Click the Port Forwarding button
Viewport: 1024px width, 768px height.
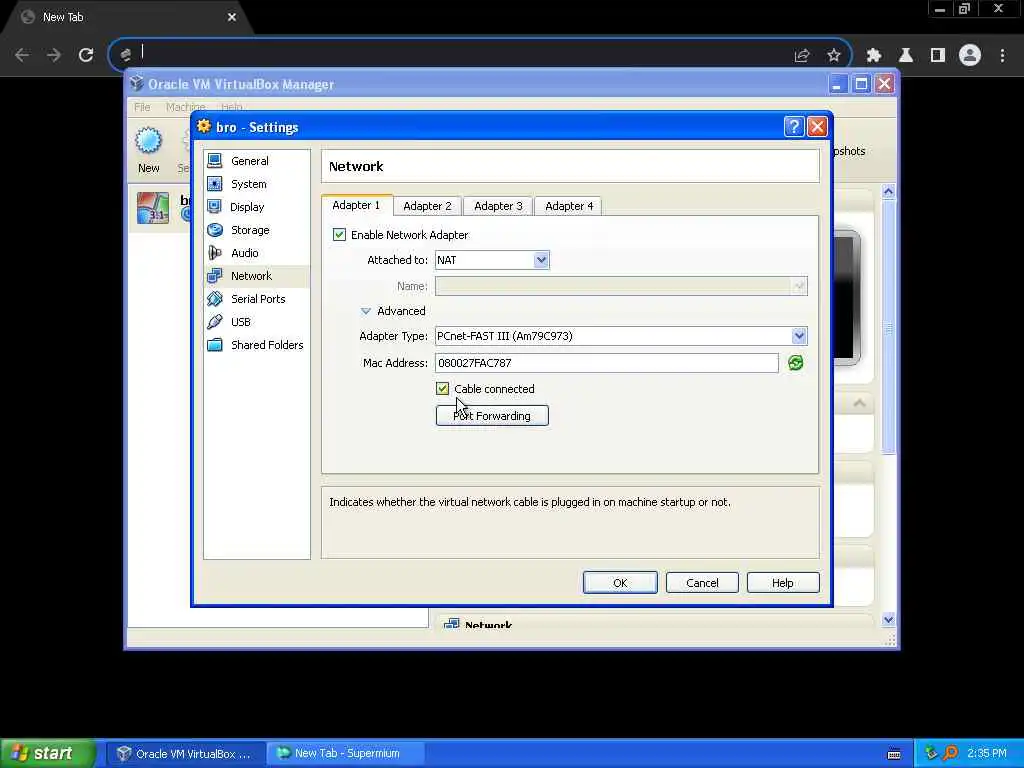[x=492, y=416]
